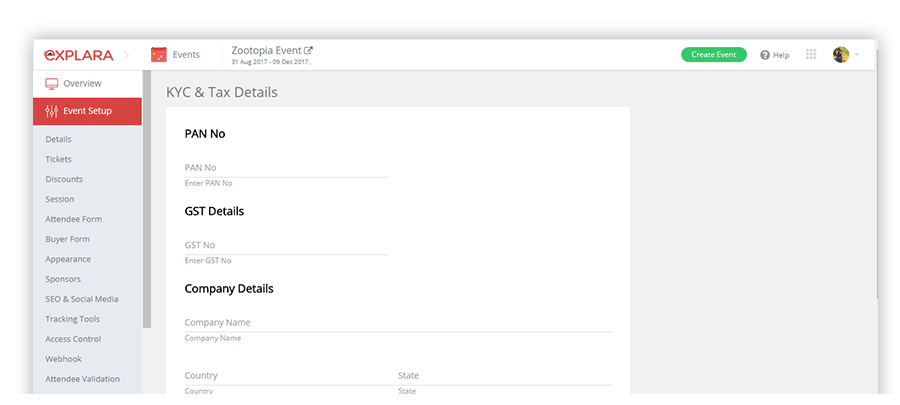Focus the PAN No input field
Image resolution: width=900 pixels, height=405 pixels.
click(x=286, y=168)
